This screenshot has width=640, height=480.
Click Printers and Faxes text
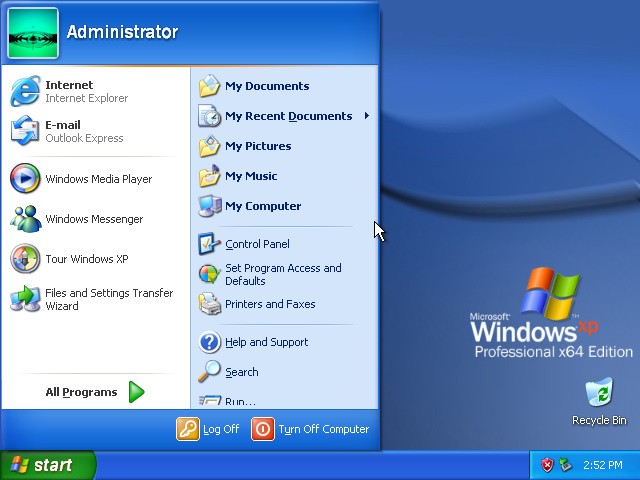tap(270, 304)
